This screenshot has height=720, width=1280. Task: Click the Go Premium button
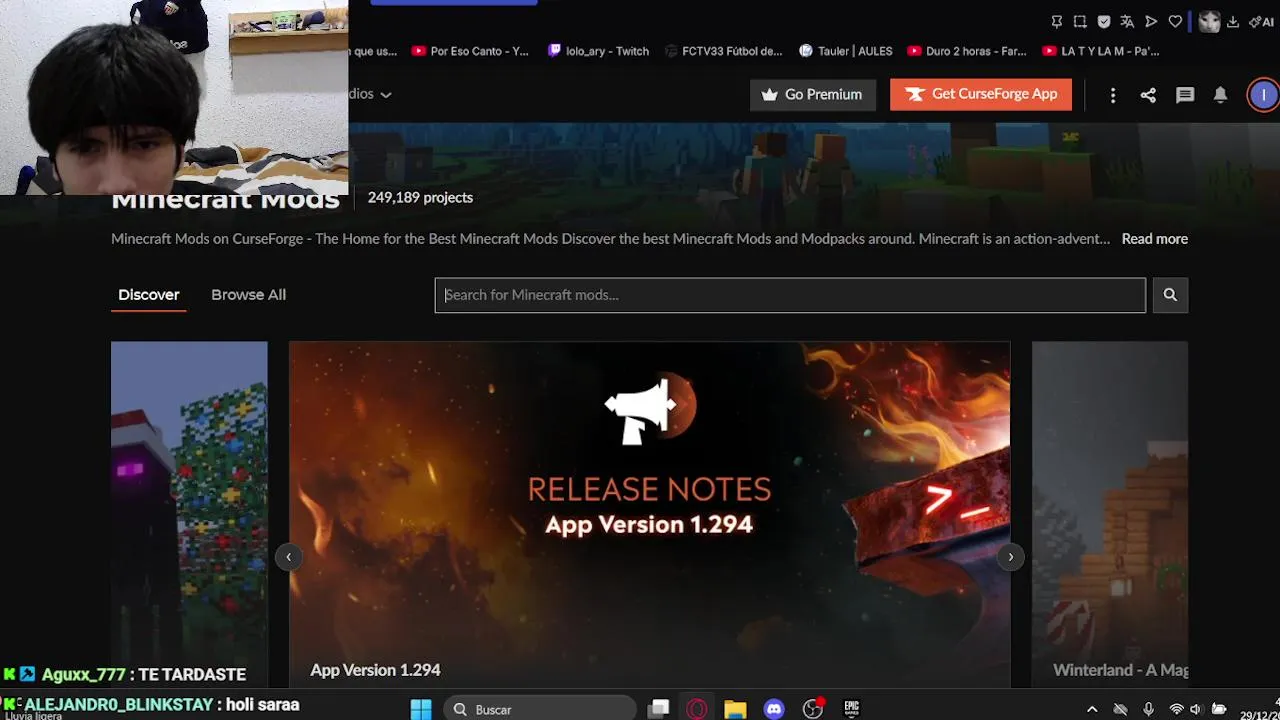pyautogui.click(x=813, y=94)
